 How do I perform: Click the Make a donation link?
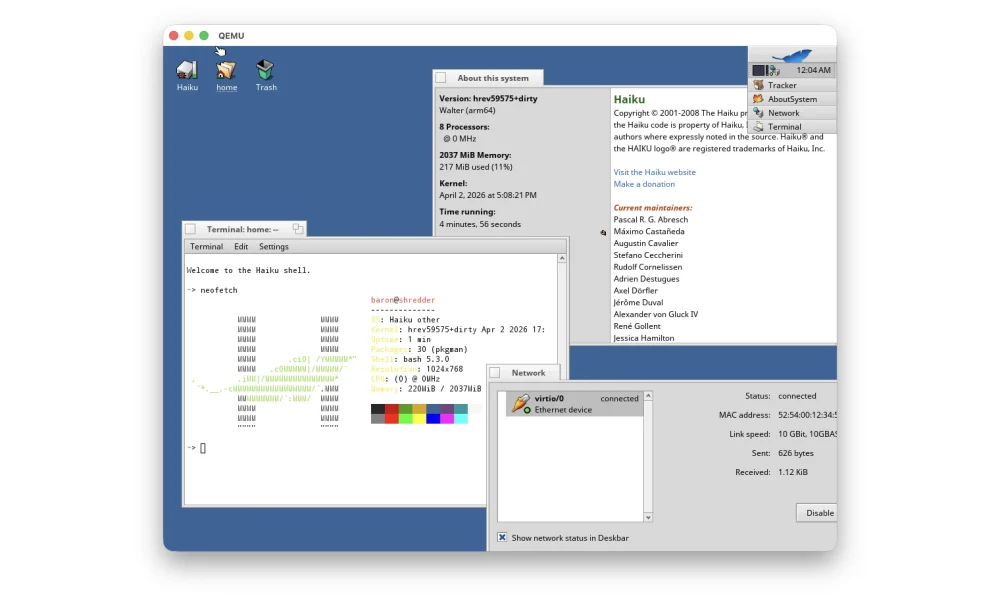tap(644, 184)
